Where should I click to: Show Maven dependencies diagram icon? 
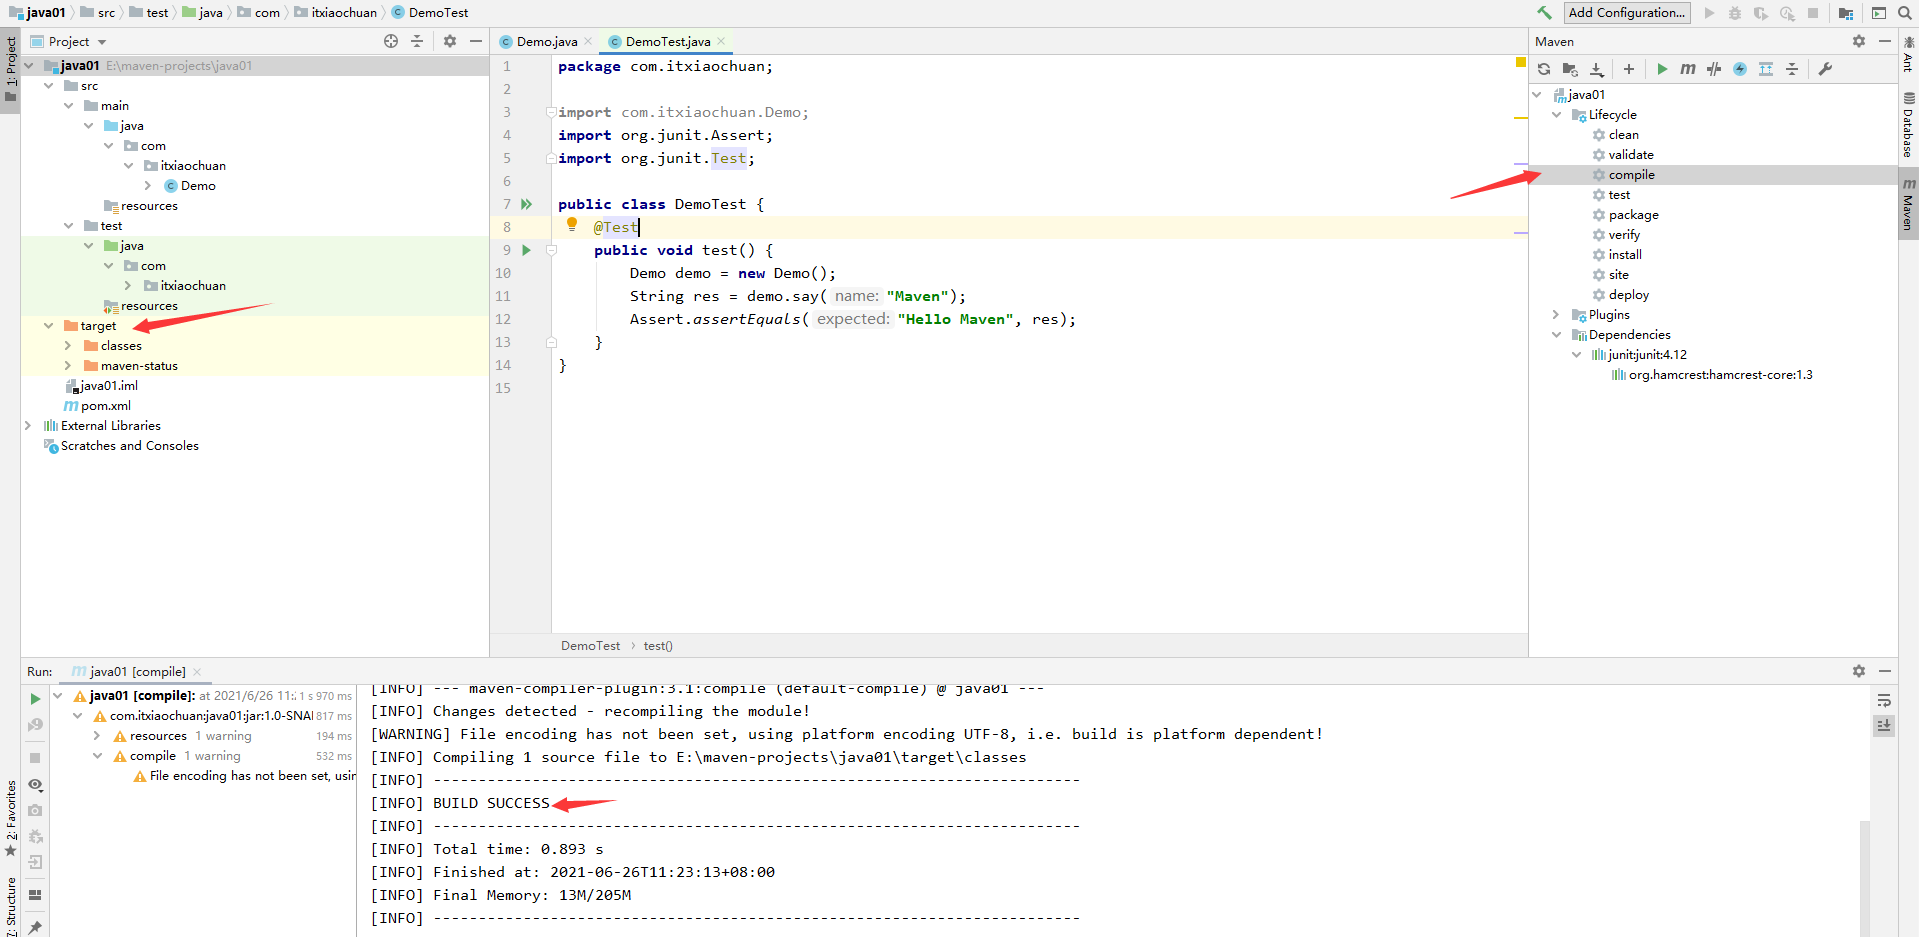click(1766, 69)
